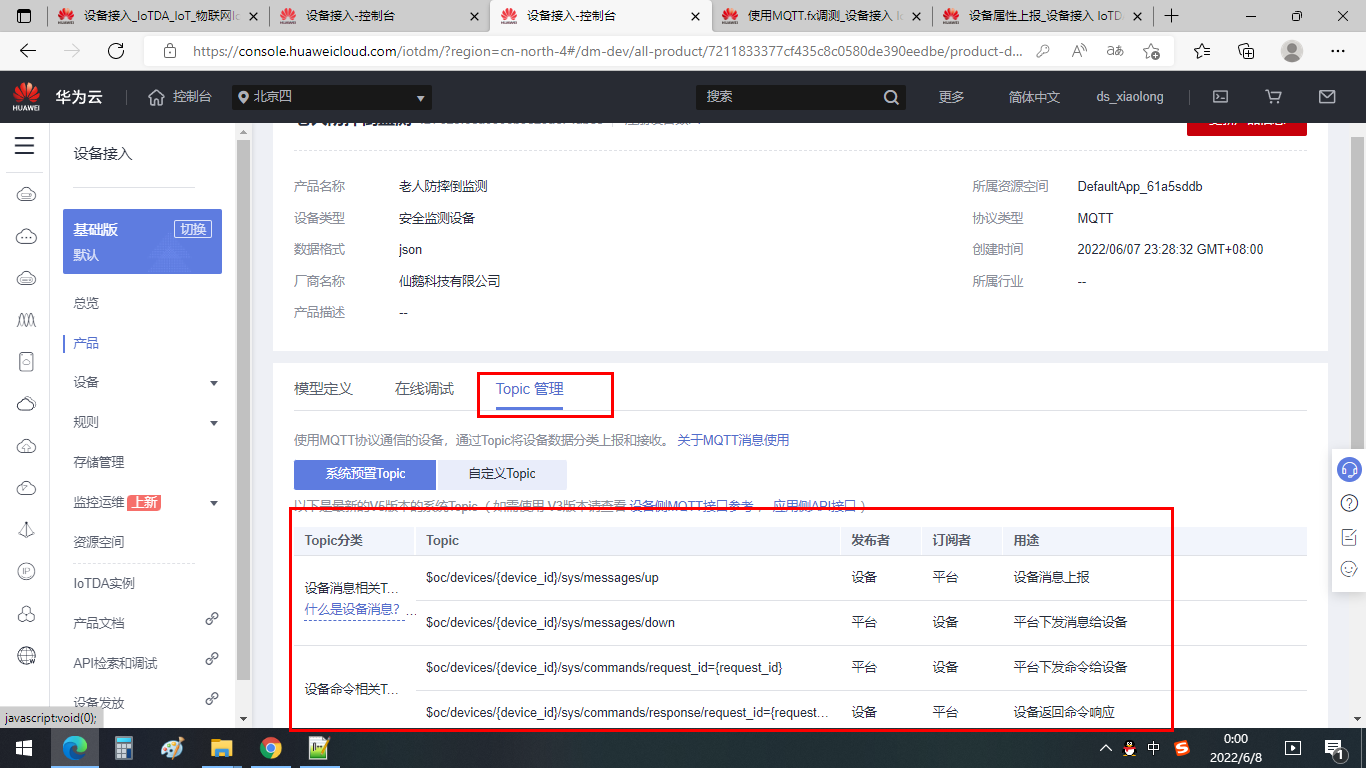1366x768 pixels.
Task: Select the Topic 管理 tab
Action: click(x=530, y=389)
